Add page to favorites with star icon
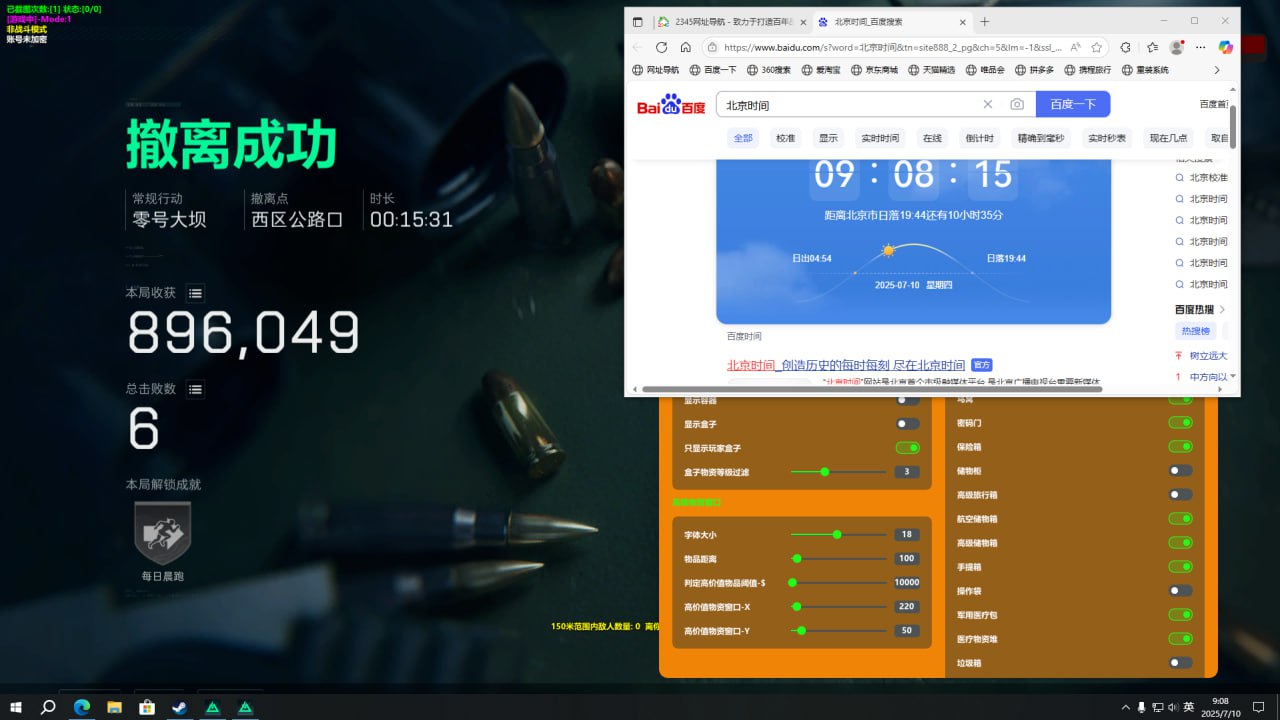The image size is (1280, 720). (x=1096, y=47)
